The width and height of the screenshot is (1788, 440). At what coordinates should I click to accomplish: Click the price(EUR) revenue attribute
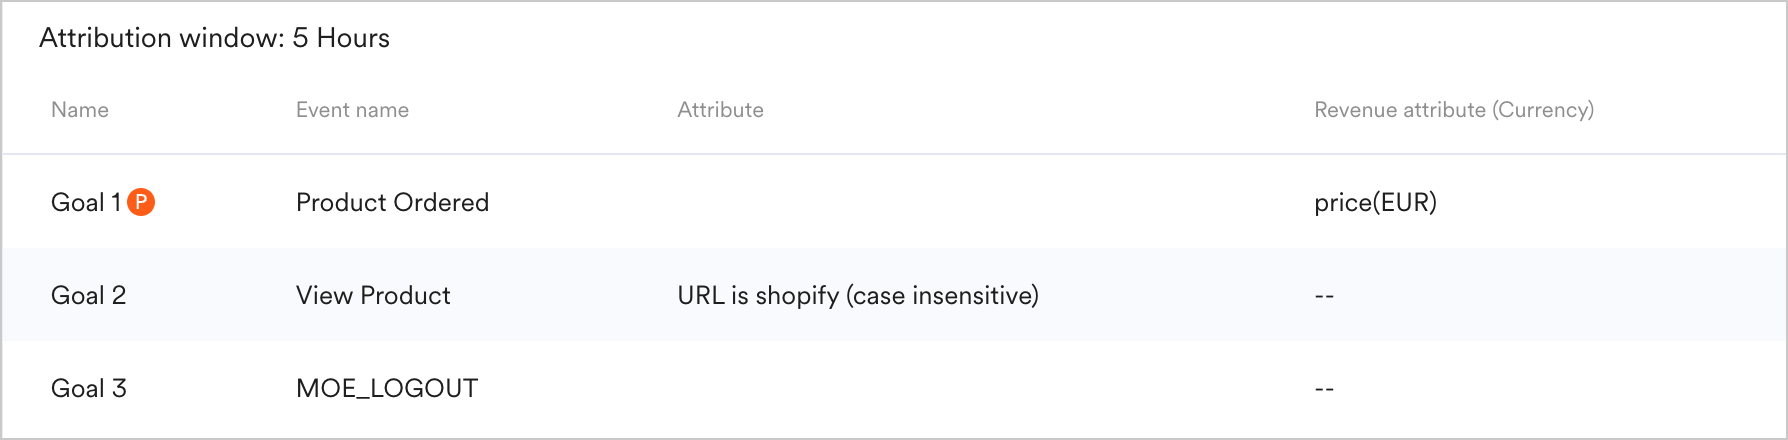point(1375,203)
